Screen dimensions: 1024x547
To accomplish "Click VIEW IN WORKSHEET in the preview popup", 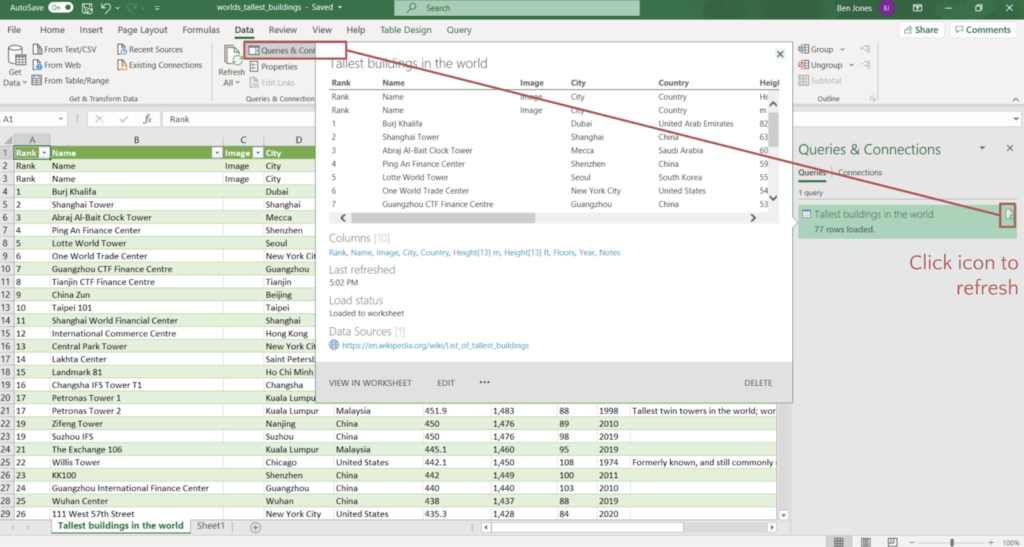I will (x=370, y=383).
